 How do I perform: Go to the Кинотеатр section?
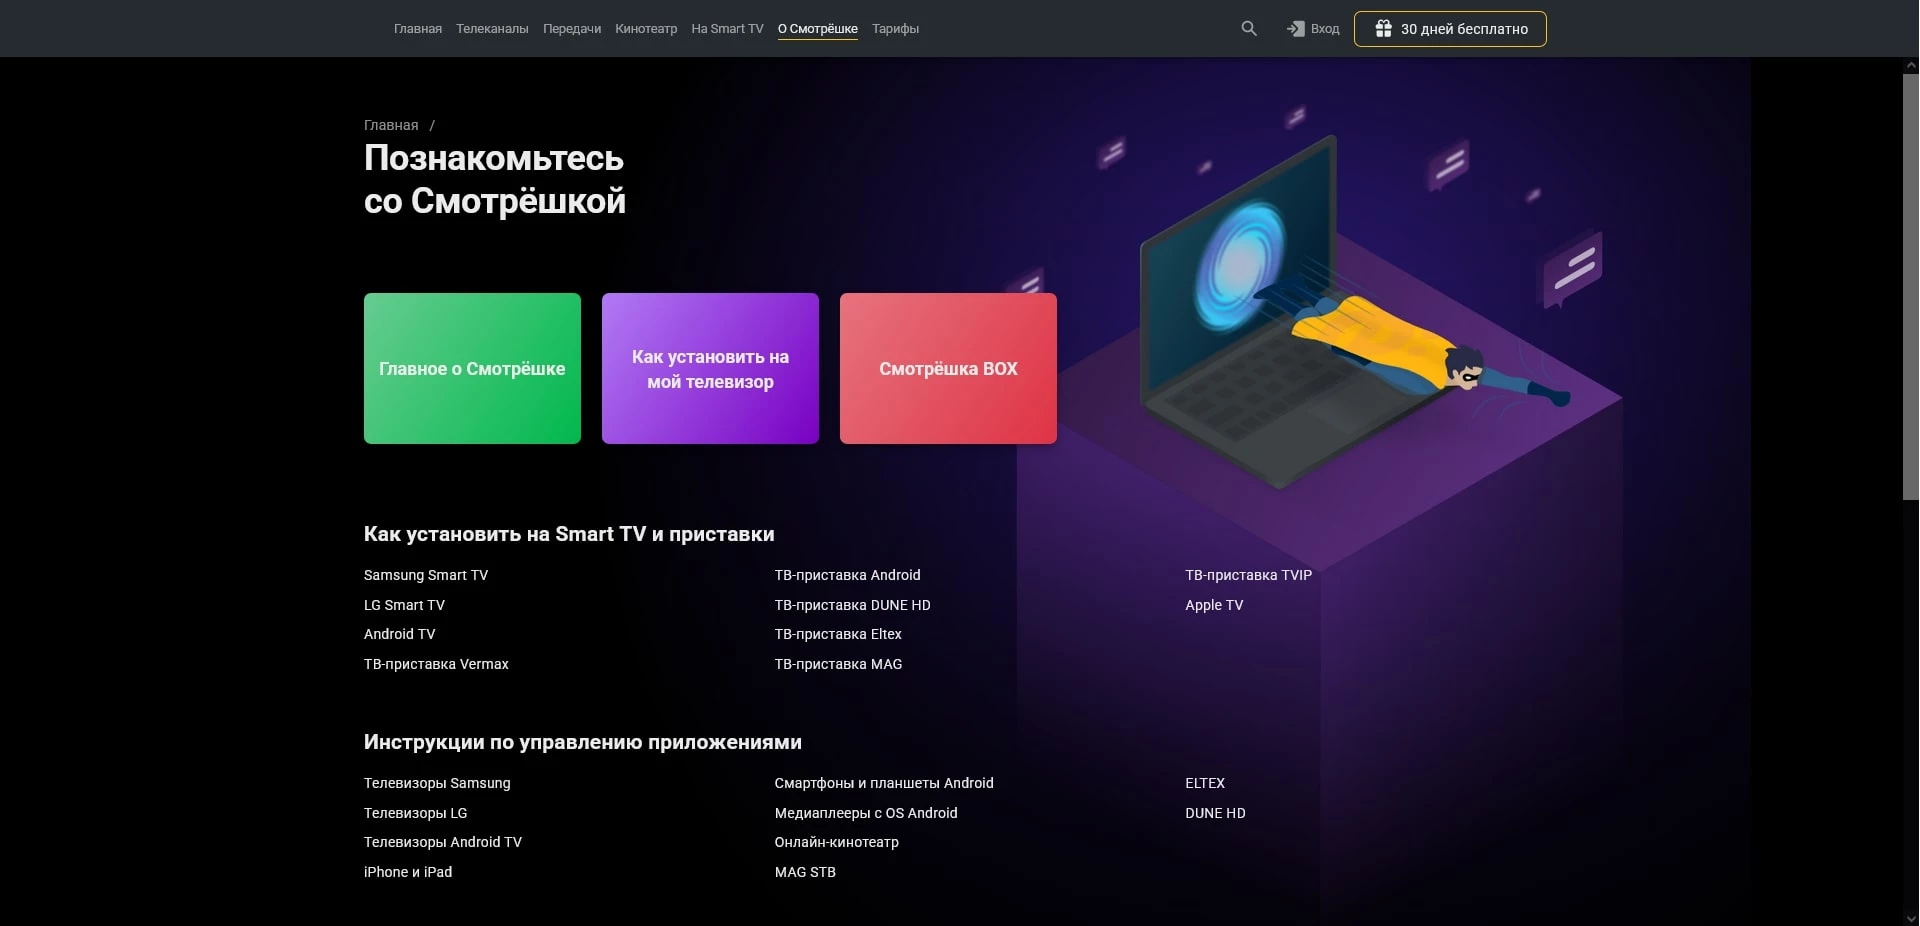pos(646,29)
